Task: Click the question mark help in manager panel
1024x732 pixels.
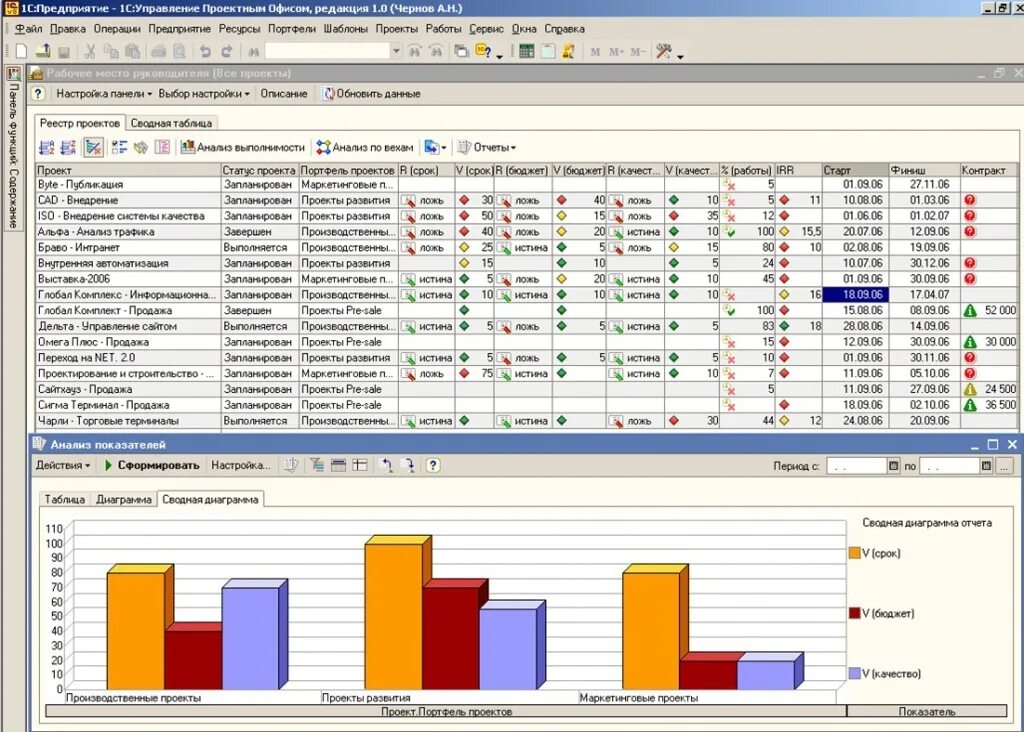Action: pyautogui.click(x=38, y=93)
